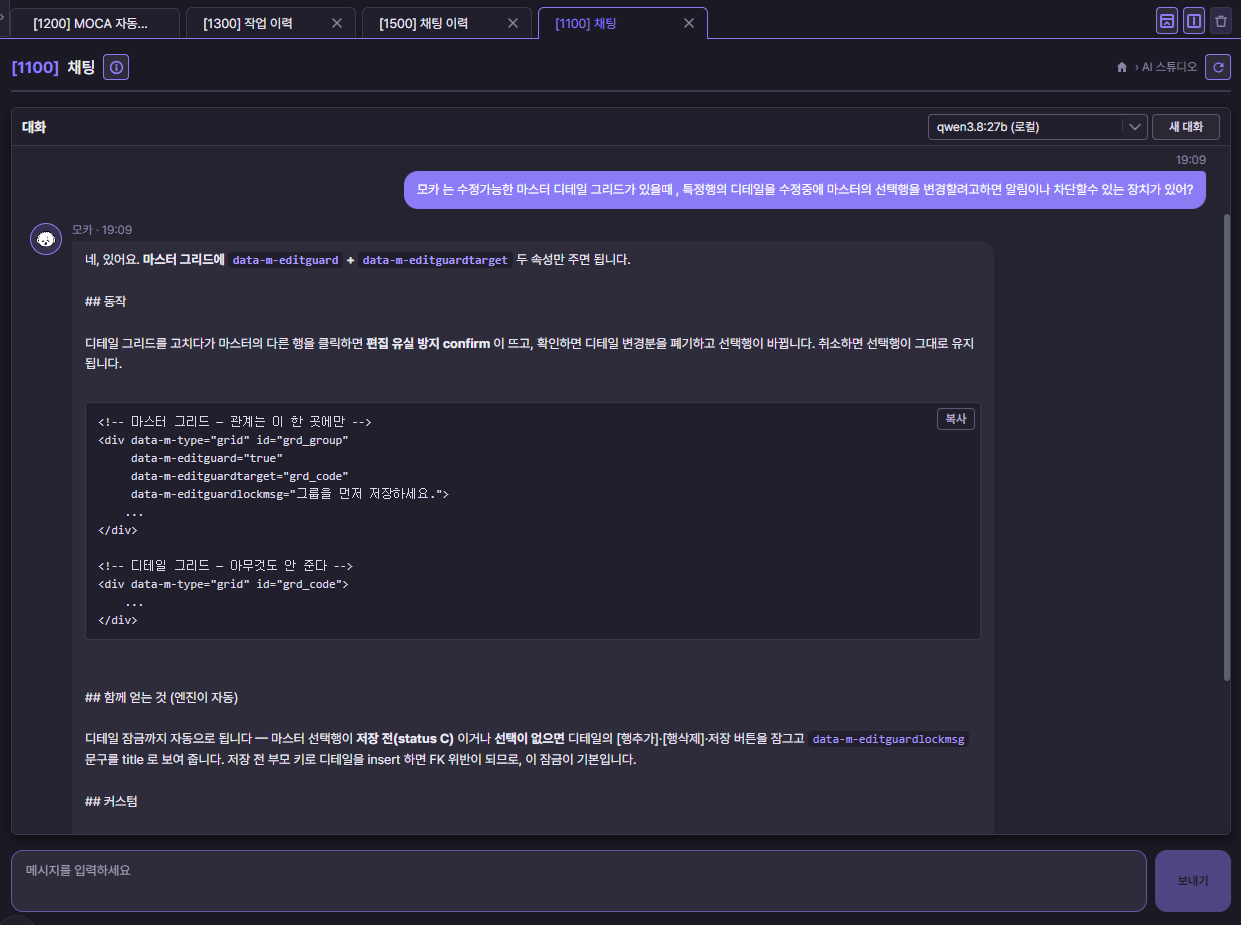
Task: Click the data-m-editguardlockmsg inline code chip
Action: click(x=888, y=739)
